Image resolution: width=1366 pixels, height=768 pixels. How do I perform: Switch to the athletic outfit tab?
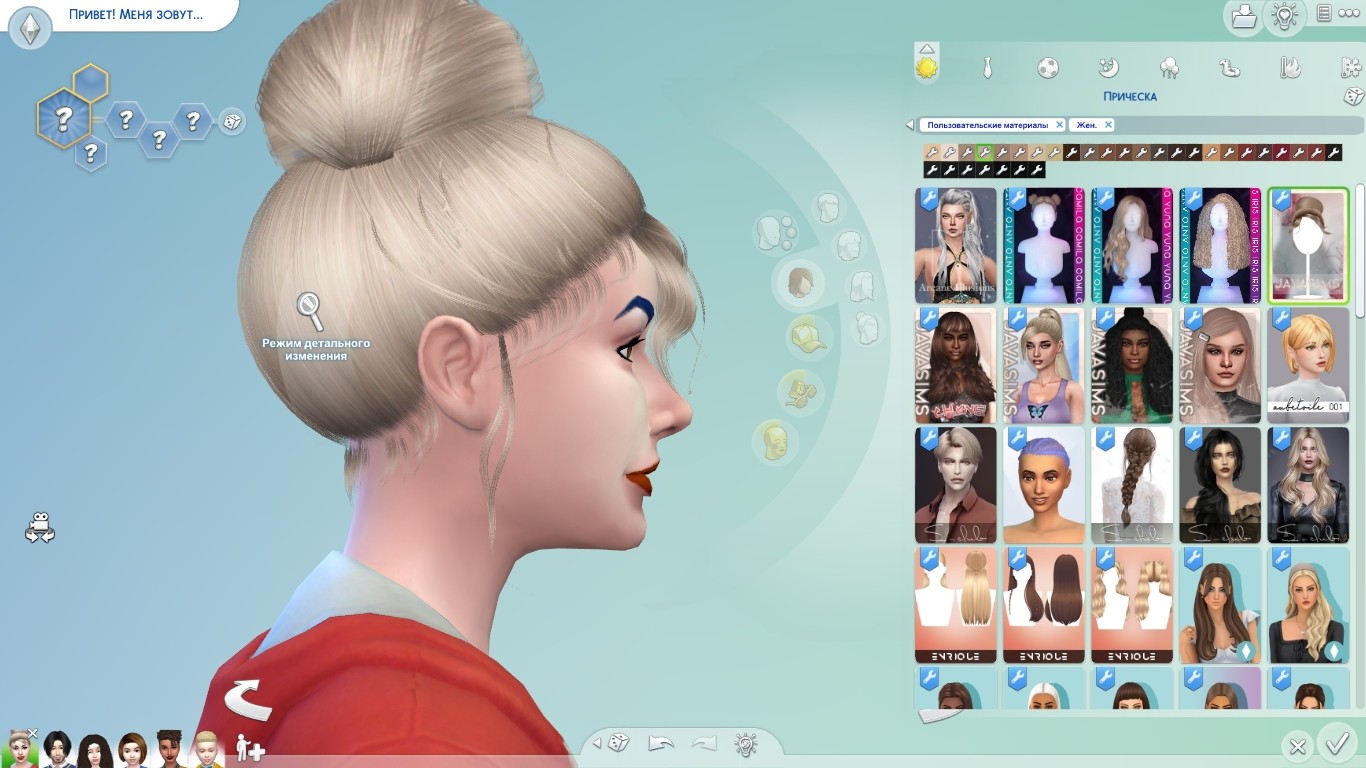pyautogui.click(x=1047, y=68)
